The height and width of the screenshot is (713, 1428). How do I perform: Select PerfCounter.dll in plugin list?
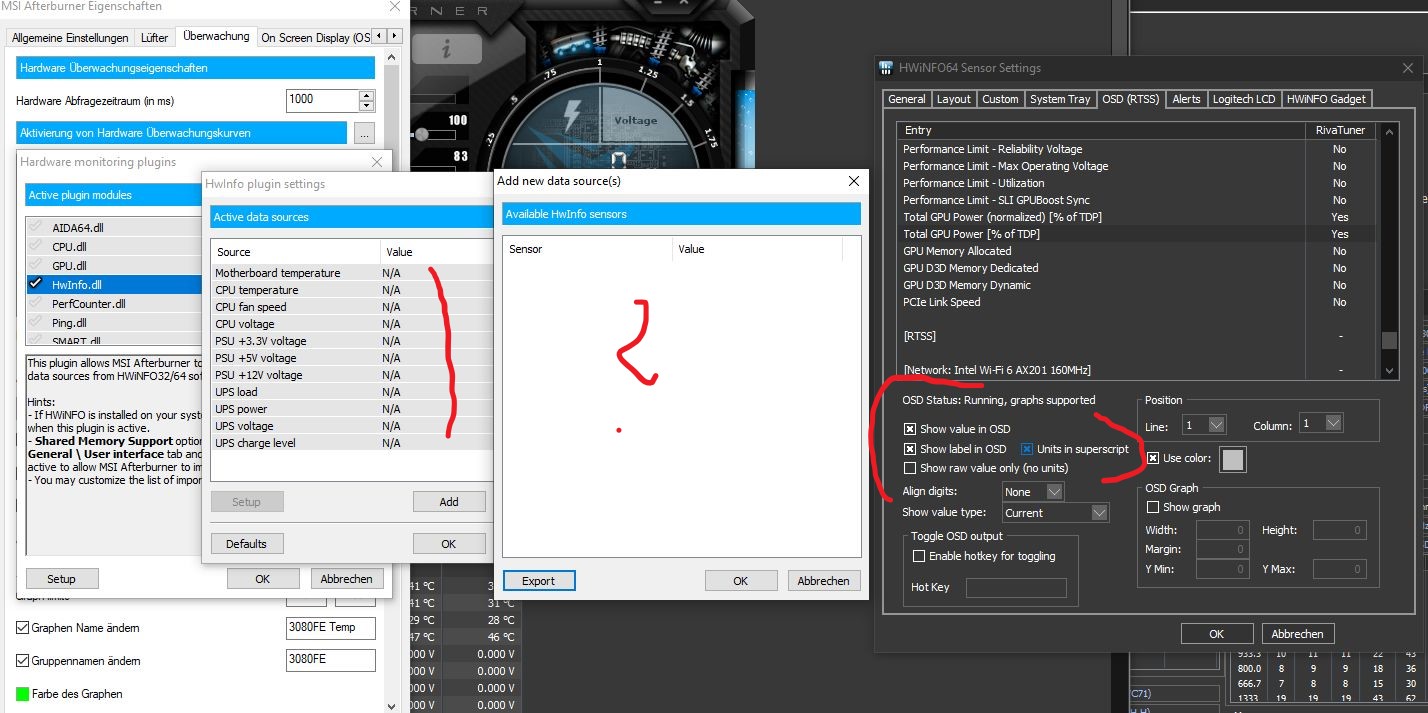coord(115,304)
